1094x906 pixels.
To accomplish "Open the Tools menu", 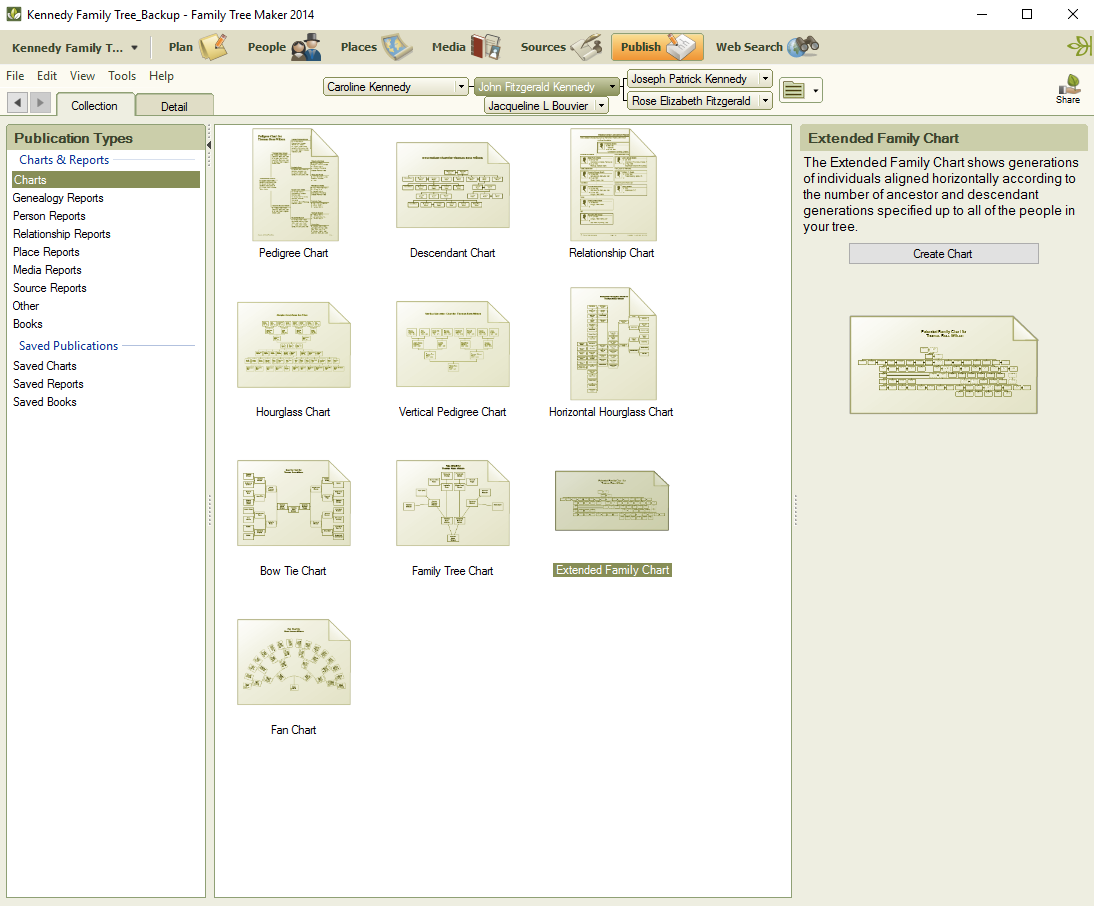I will click(122, 76).
